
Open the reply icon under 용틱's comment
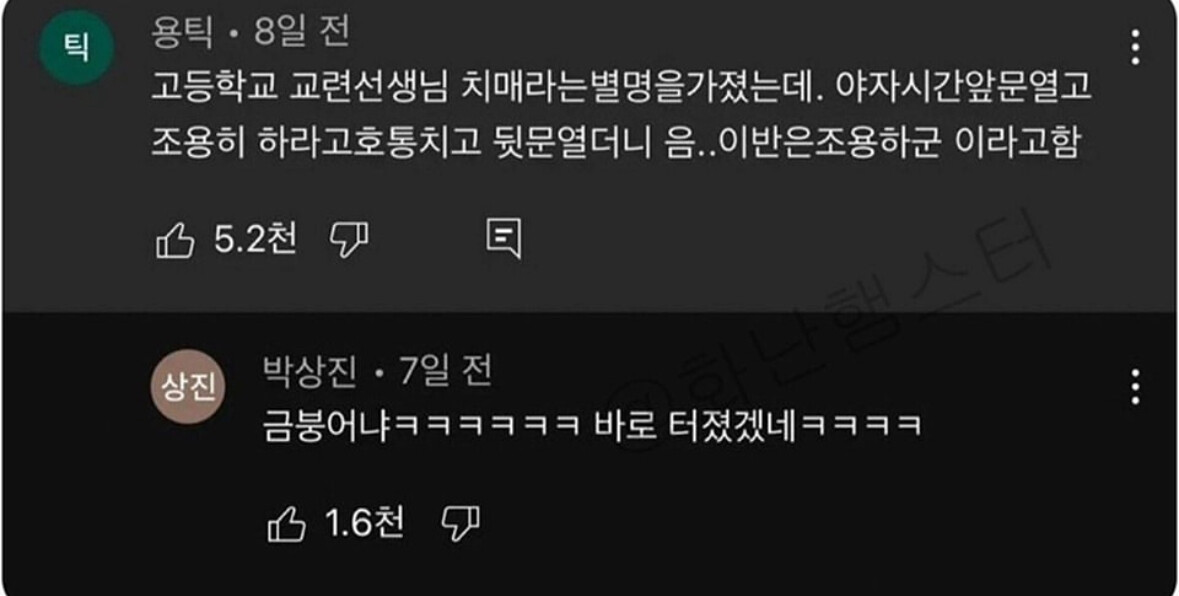(504, 240)
